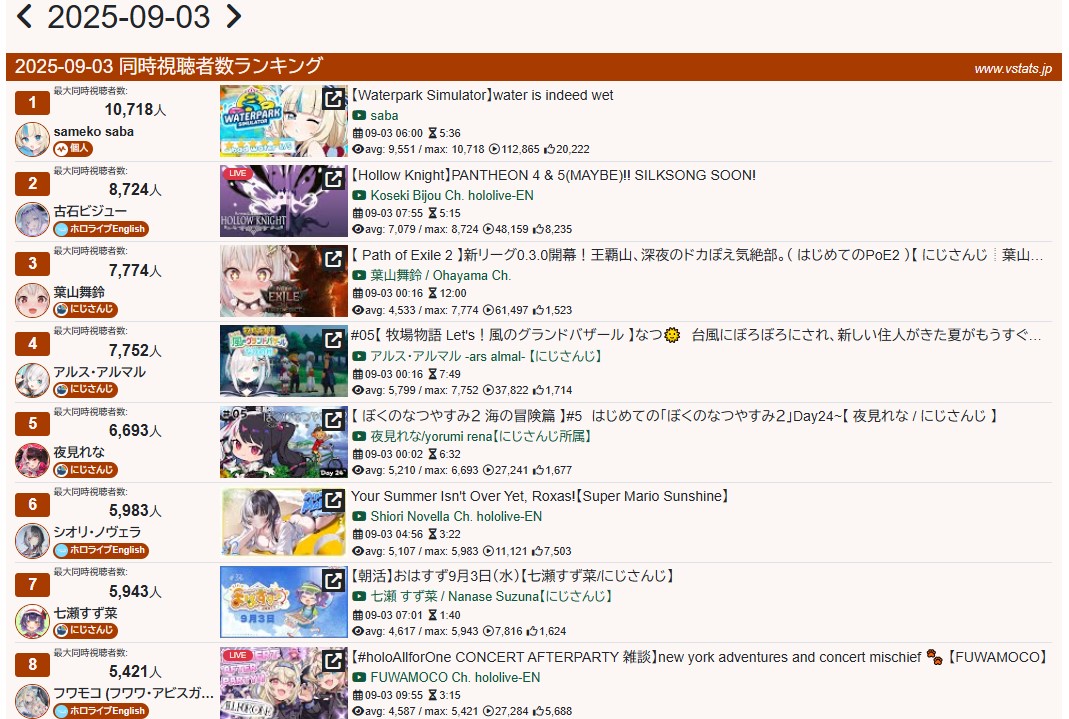Open Waterpark Simulator stream thumbnail

284,121
